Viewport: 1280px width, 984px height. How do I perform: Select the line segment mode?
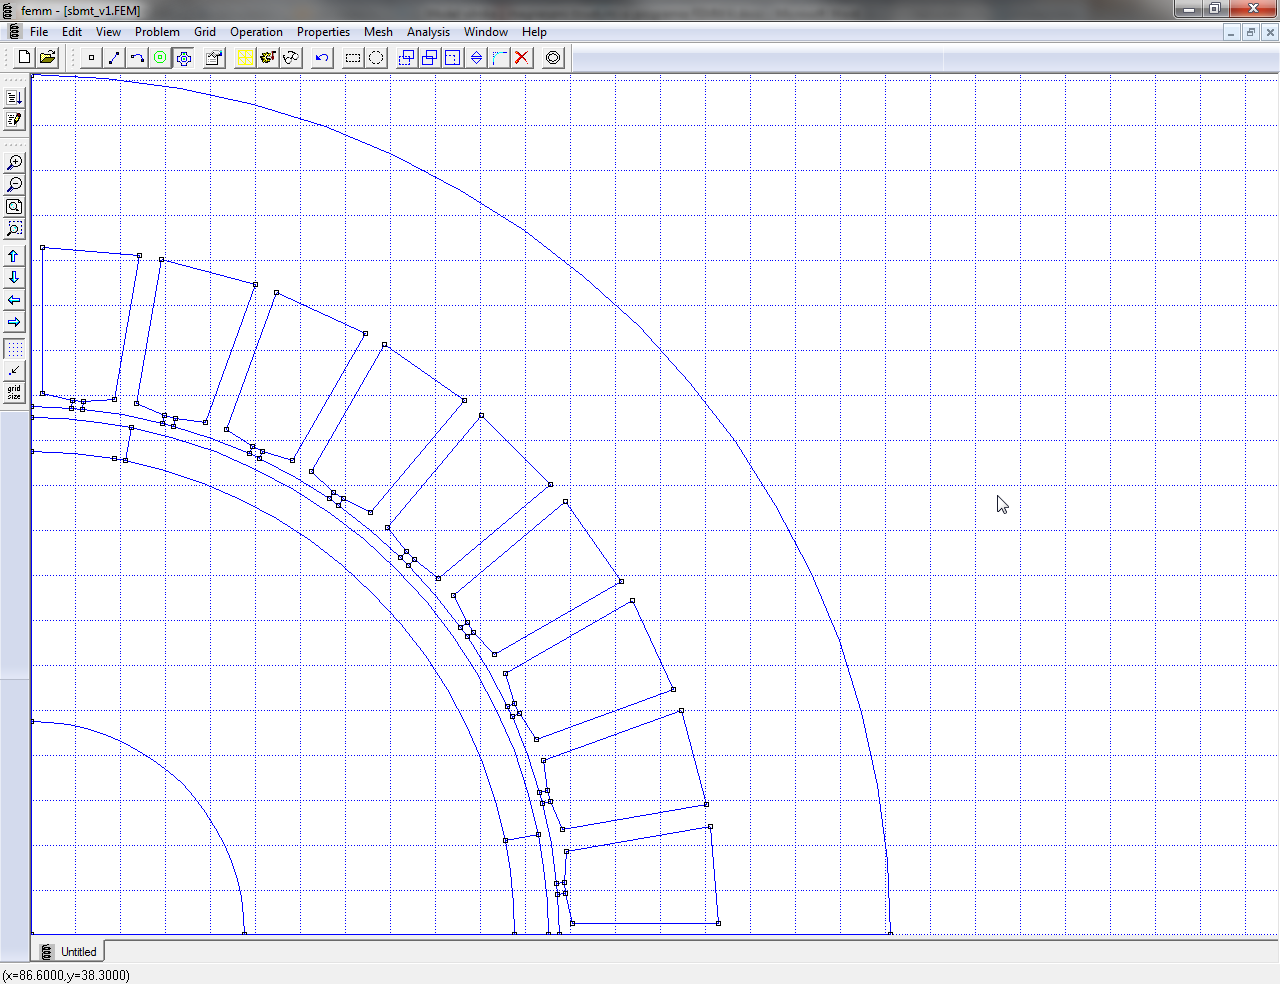[x=114, y=57]
